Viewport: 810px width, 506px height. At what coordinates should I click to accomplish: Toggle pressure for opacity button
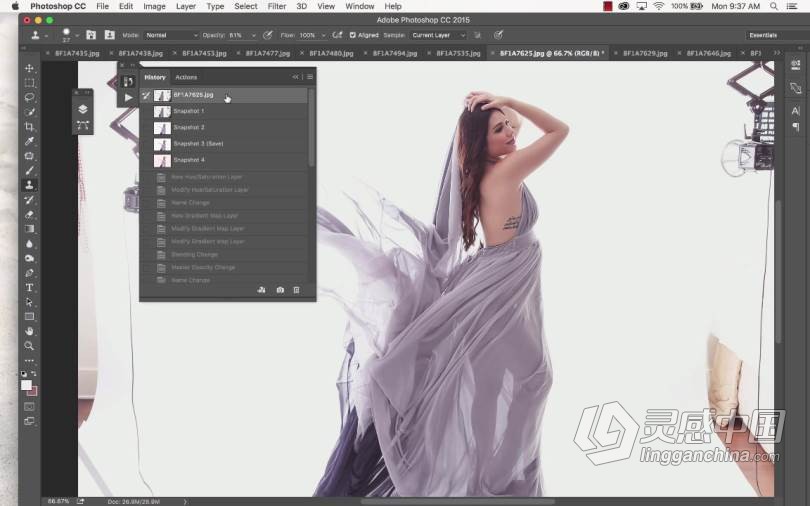point(268,35)
